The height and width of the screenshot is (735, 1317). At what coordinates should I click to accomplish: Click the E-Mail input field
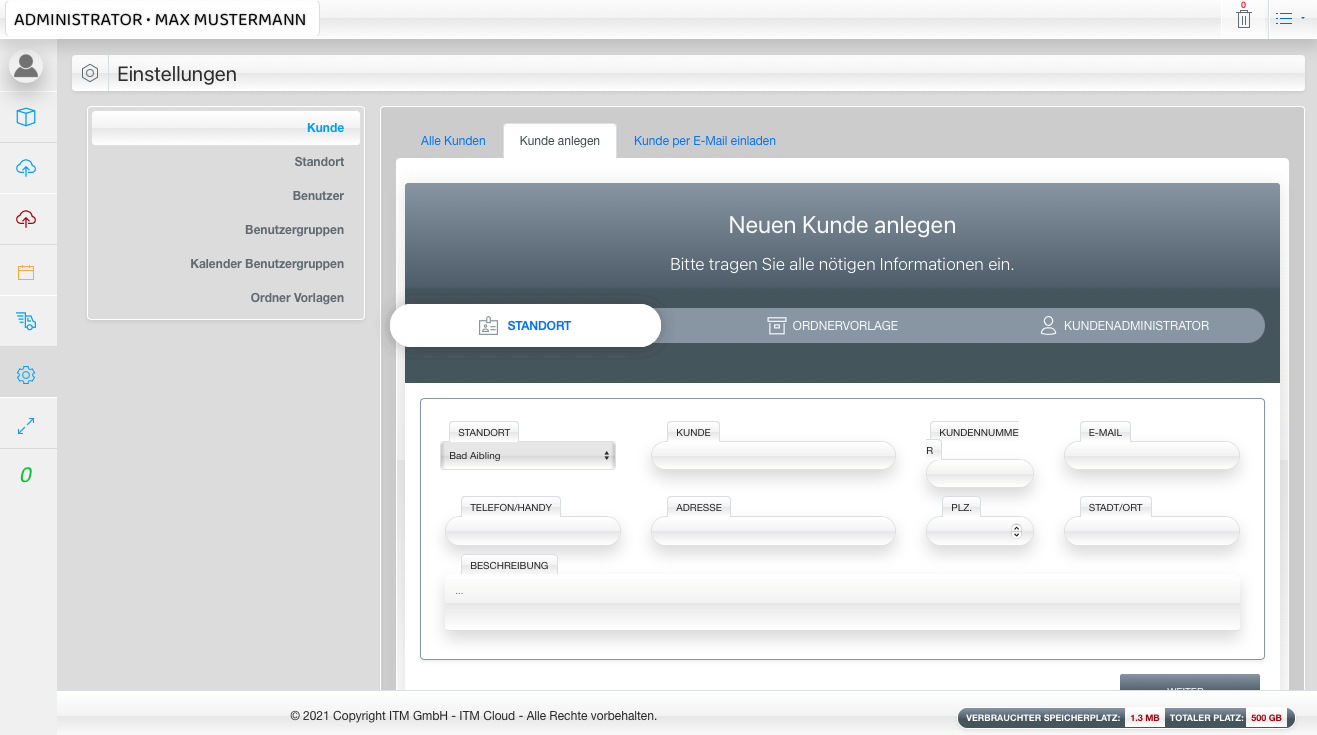[x=1151, y=456]
